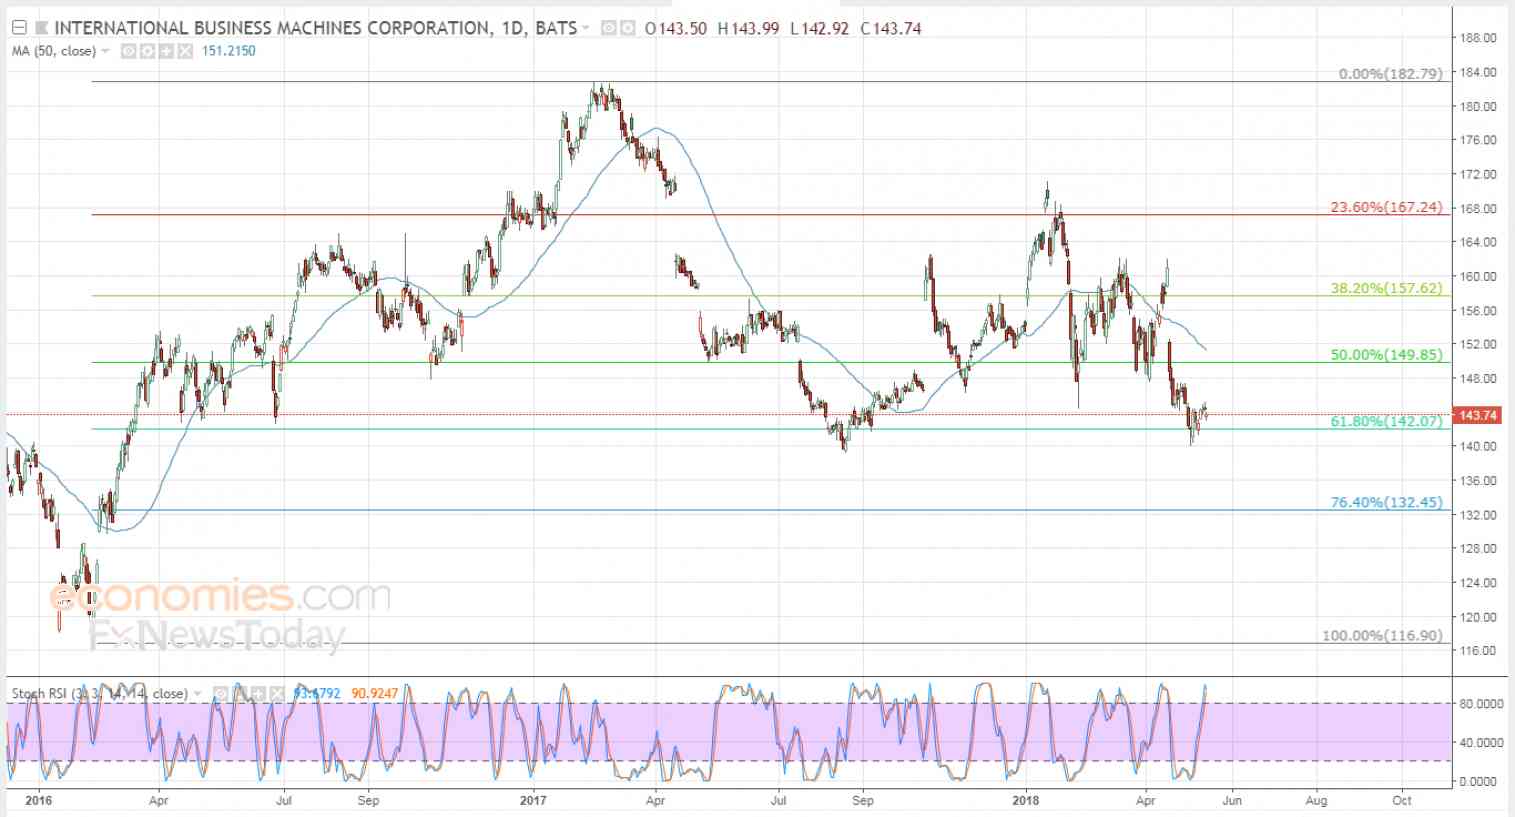Remove the Stoch RSI indicator

(277, 693)
